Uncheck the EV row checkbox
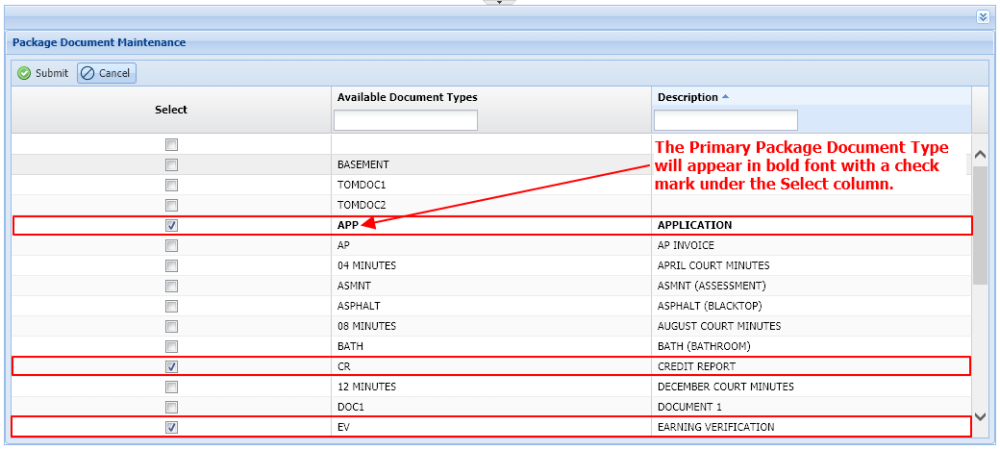Viewport: 1000px width, 450px height. [171, 428]
